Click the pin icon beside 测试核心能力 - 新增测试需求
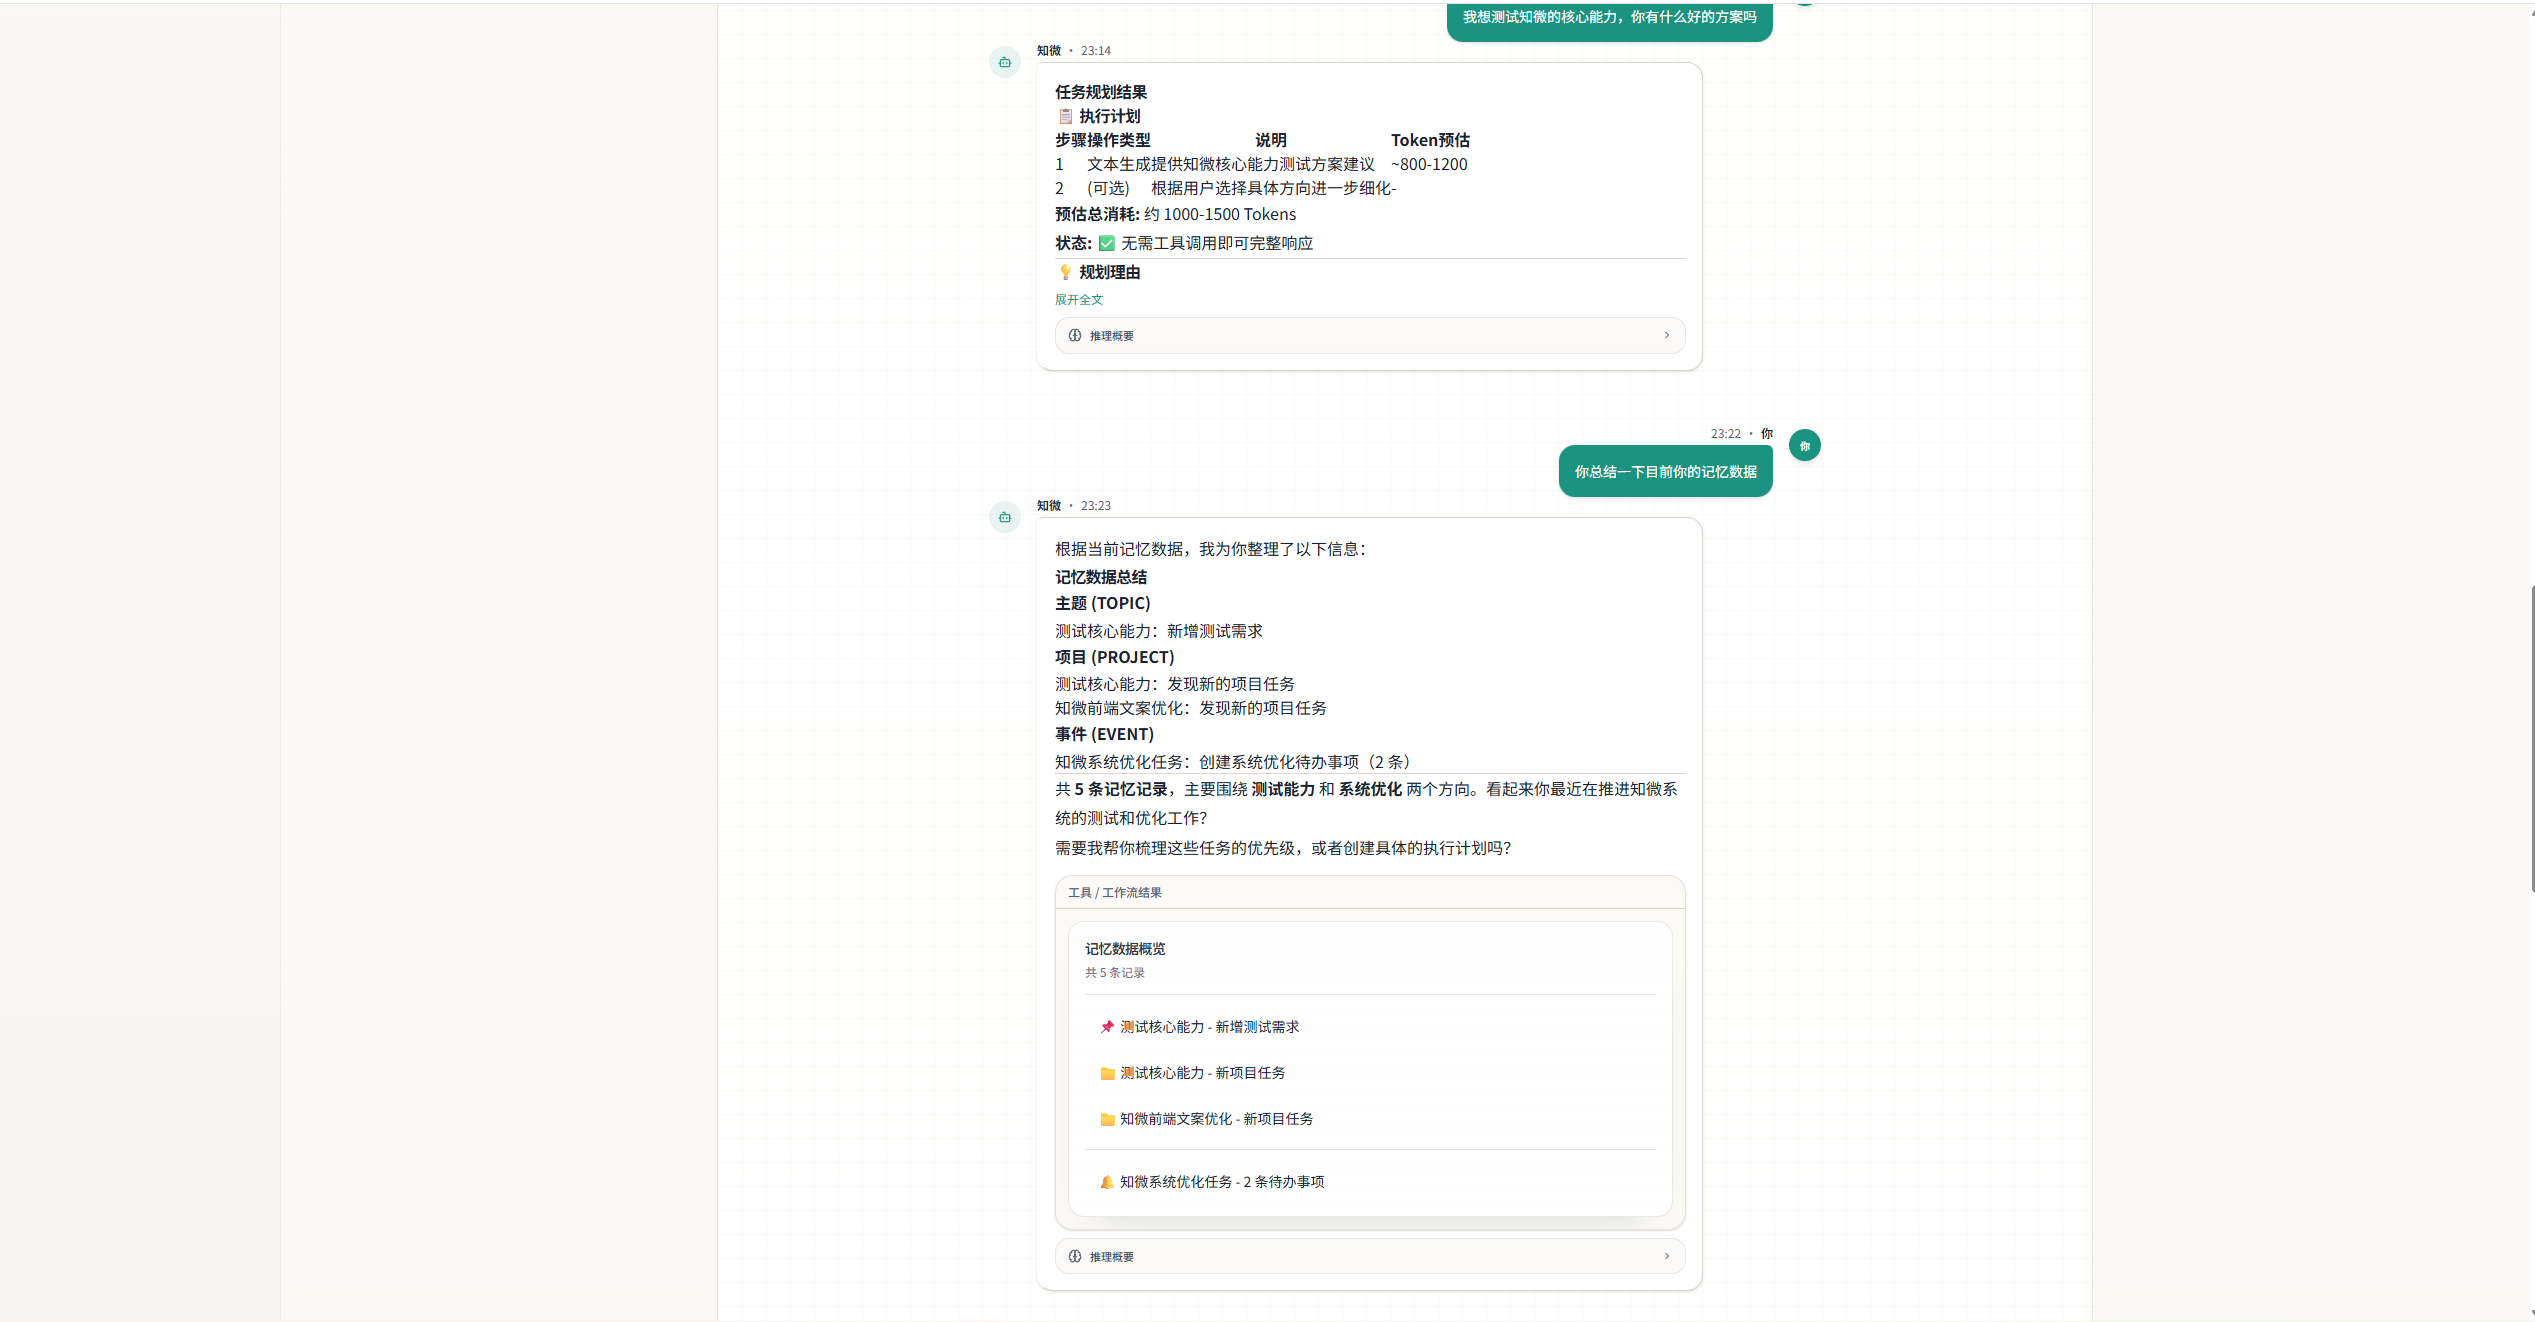Viewport: 2535px width, 1322px height. coord(1106,1026)
